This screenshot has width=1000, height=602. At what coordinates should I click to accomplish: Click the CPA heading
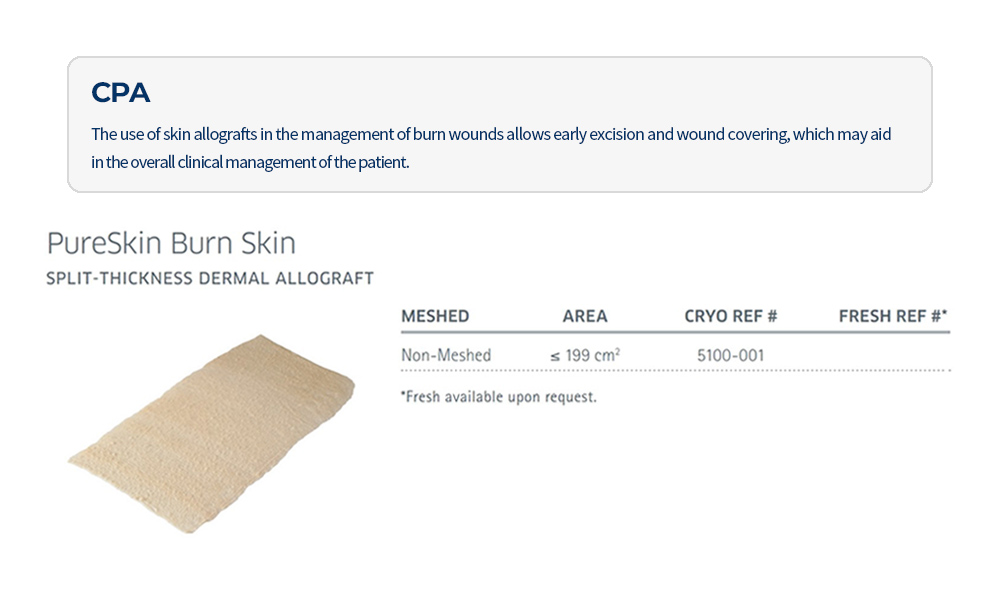click(120, 93)
